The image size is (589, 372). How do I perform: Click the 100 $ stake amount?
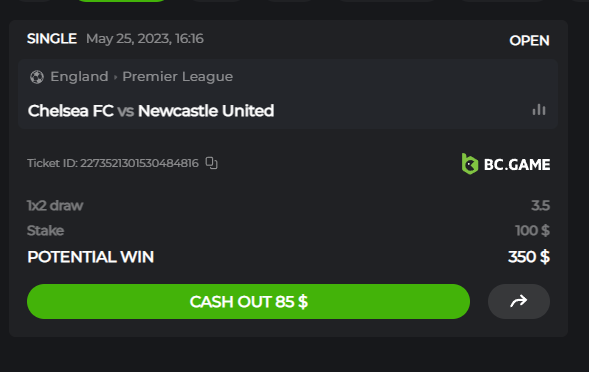[x=532, y=230]
